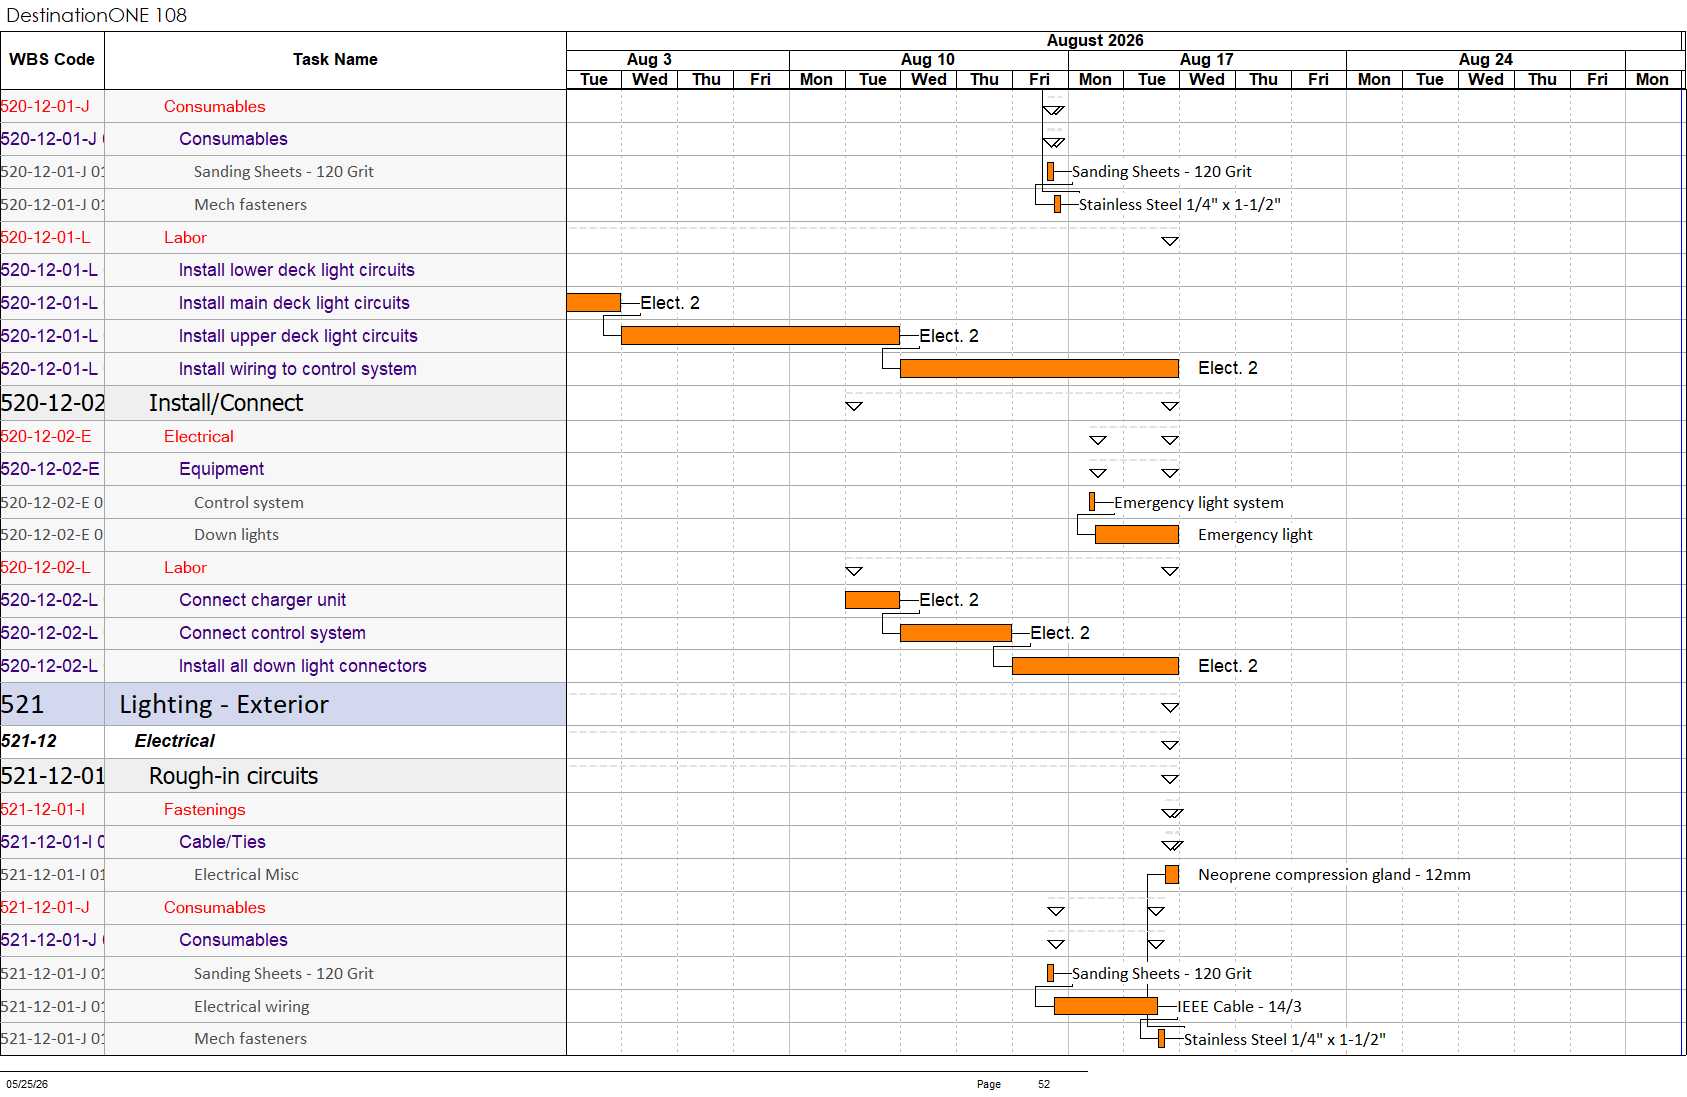Click the Emergency light orange bar
This screenshot has width=1687, height=1097.
[1137, 535]
